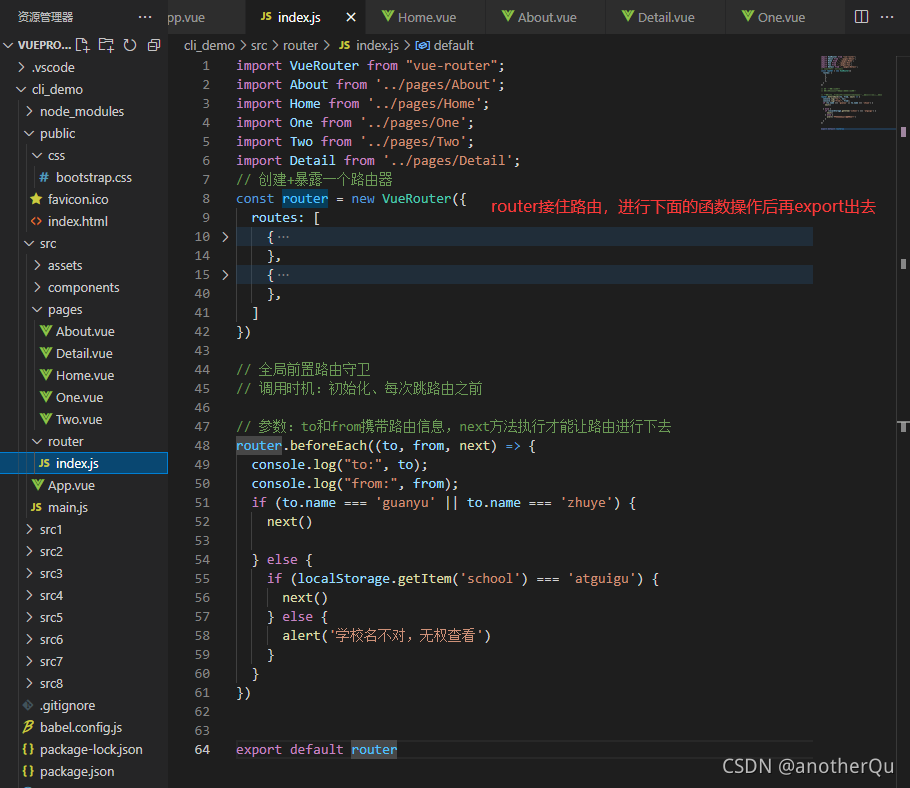Open Home.vue from the pages folder
The height and width of the screenshot is (788, 910).
coord(84,376)
